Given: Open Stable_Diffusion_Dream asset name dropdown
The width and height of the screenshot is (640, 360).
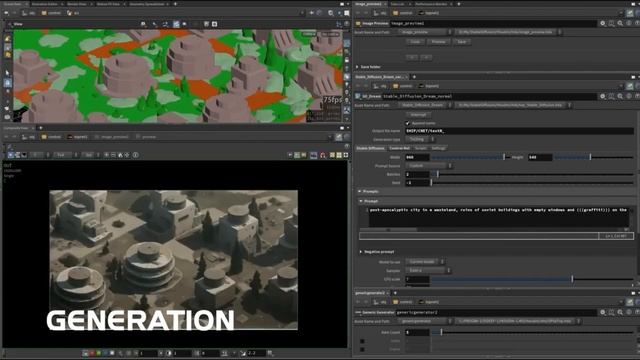Looking at the screenshot, I should pos(425,105).
